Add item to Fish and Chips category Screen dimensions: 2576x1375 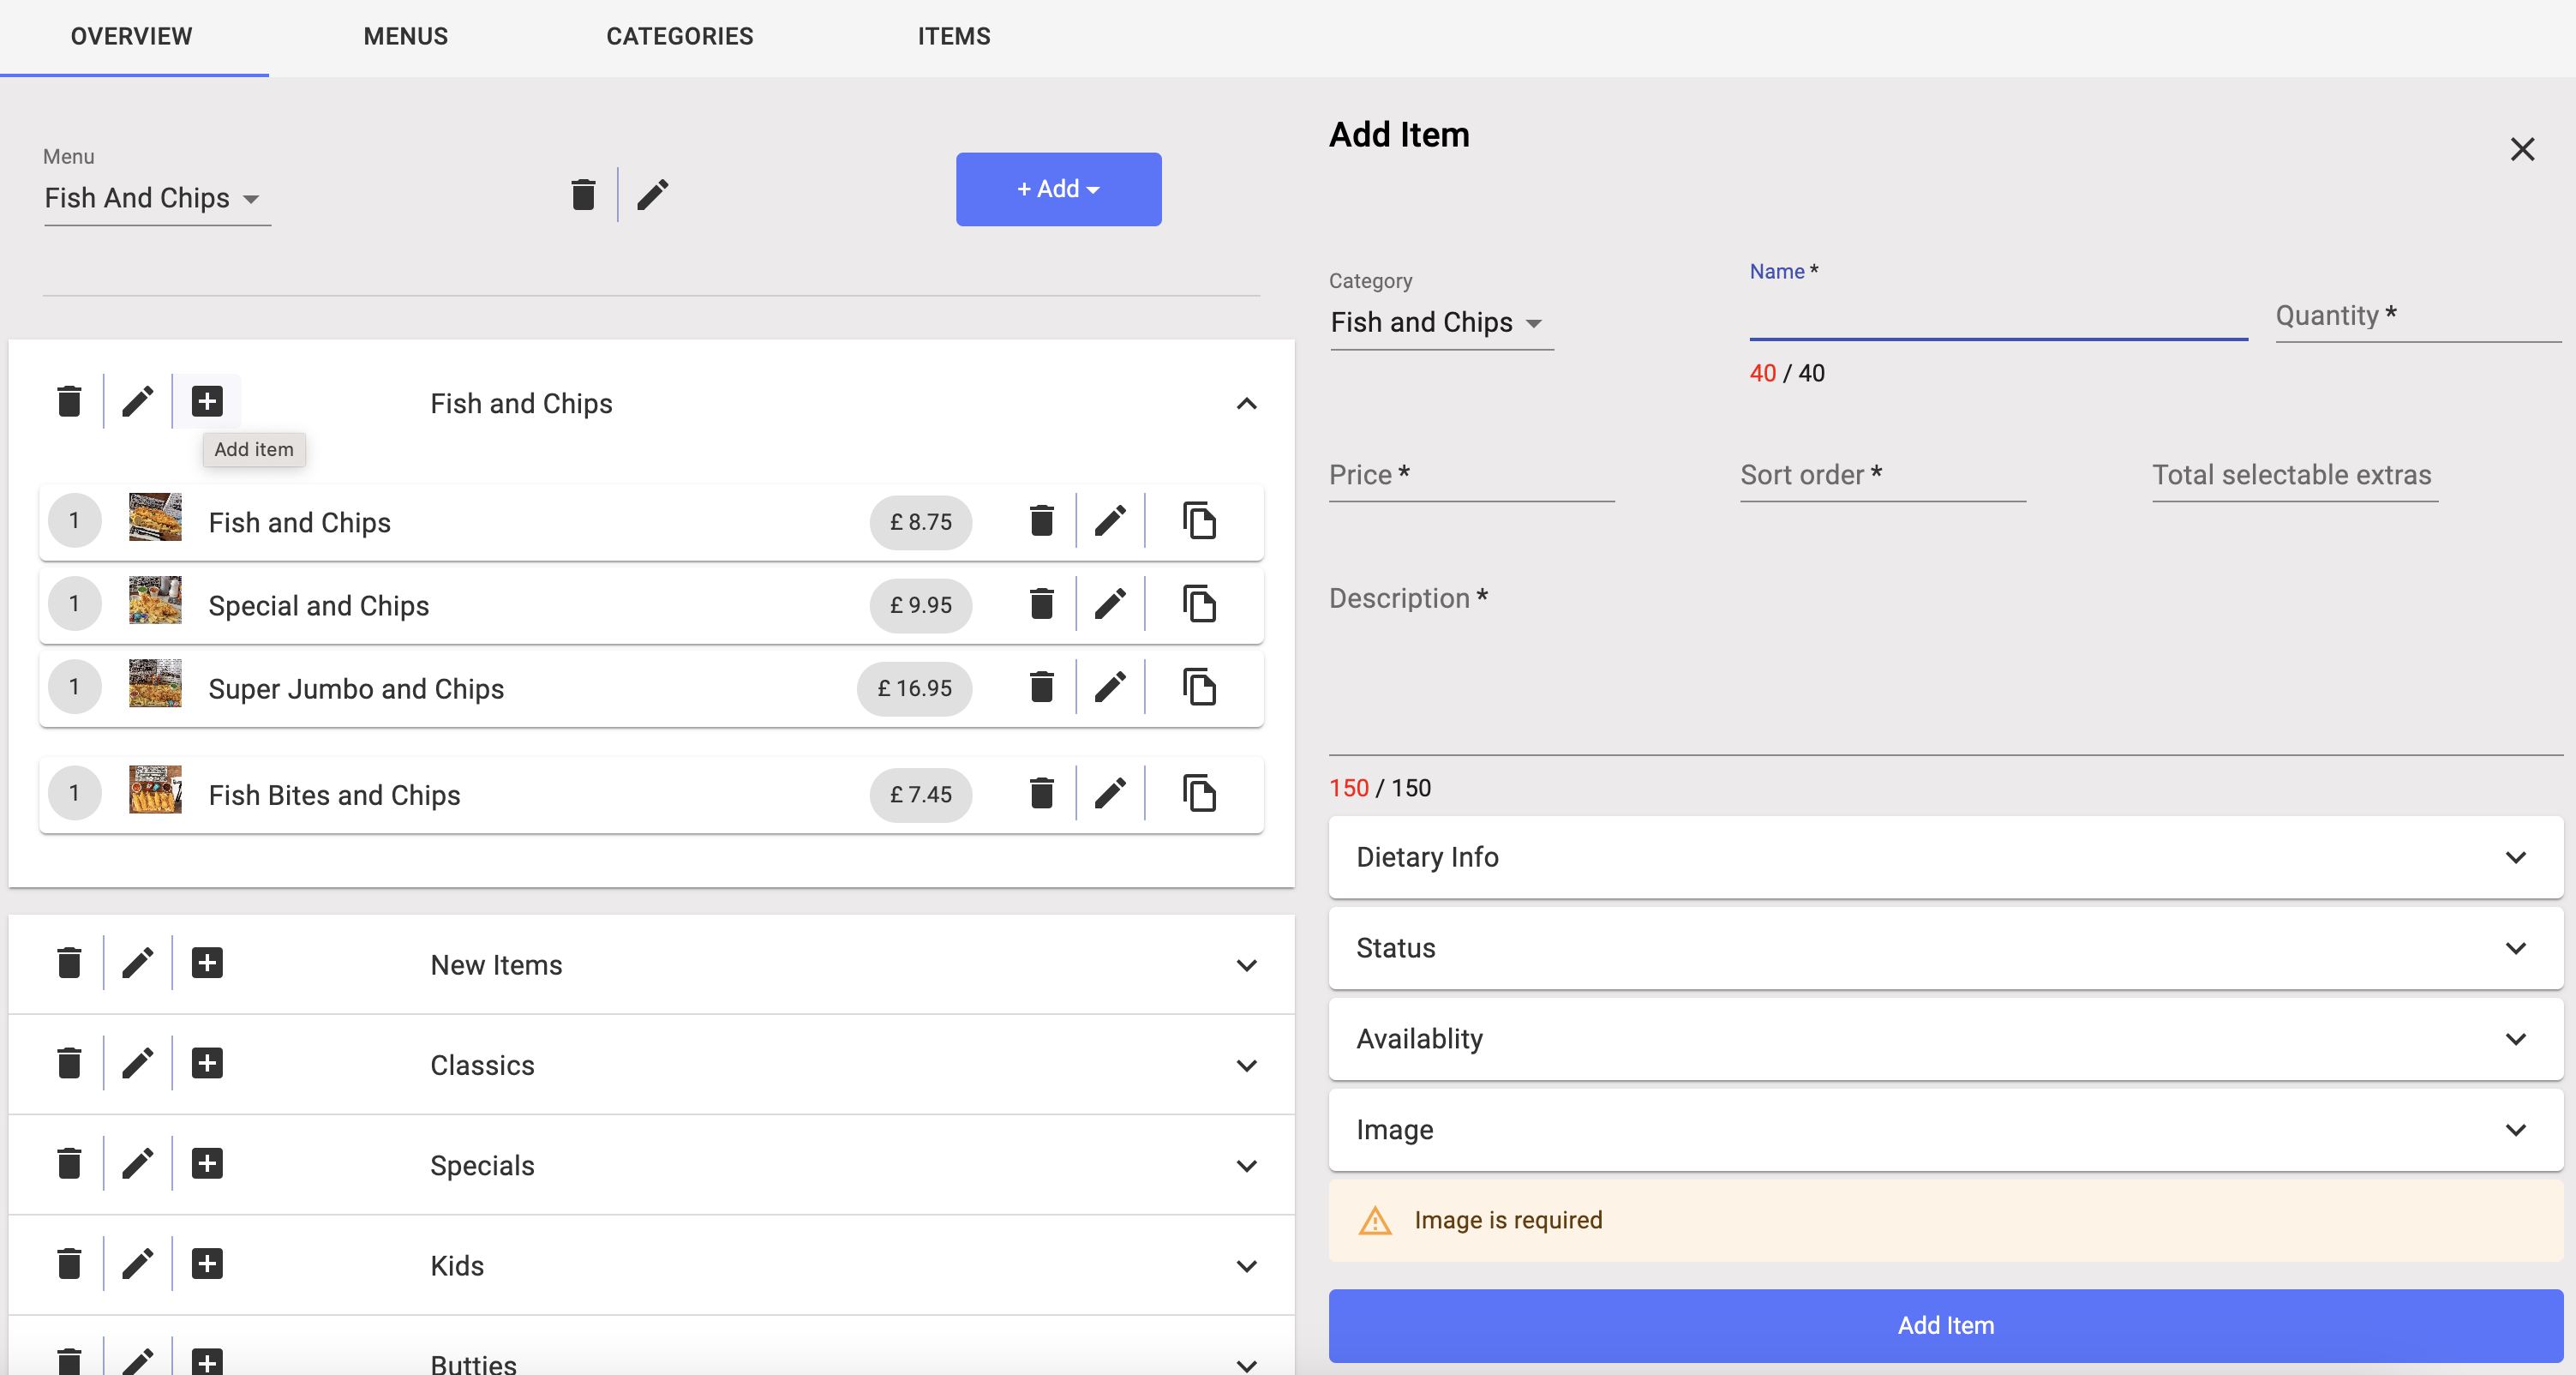207,402
